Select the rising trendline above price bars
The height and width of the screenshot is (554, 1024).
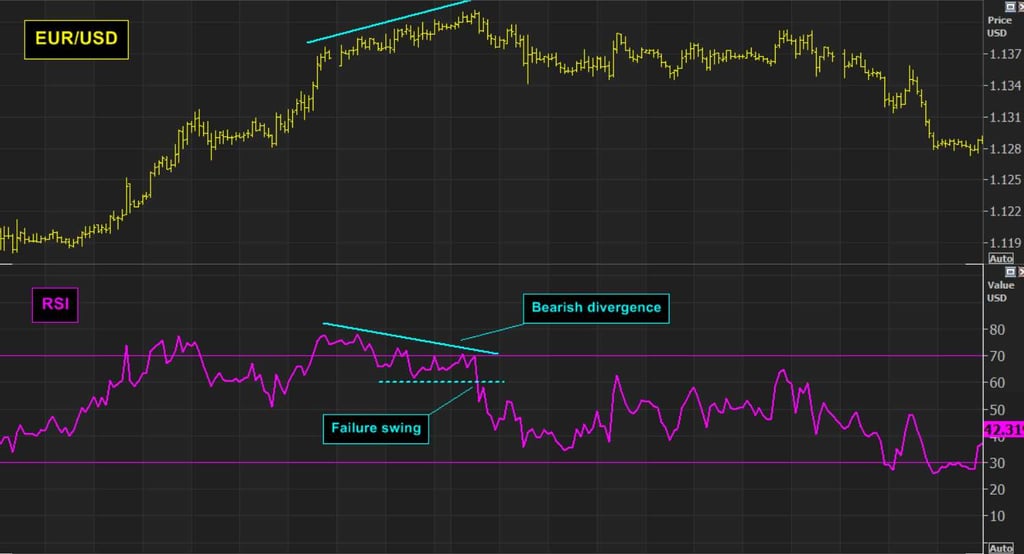click(x=389, y=22)
